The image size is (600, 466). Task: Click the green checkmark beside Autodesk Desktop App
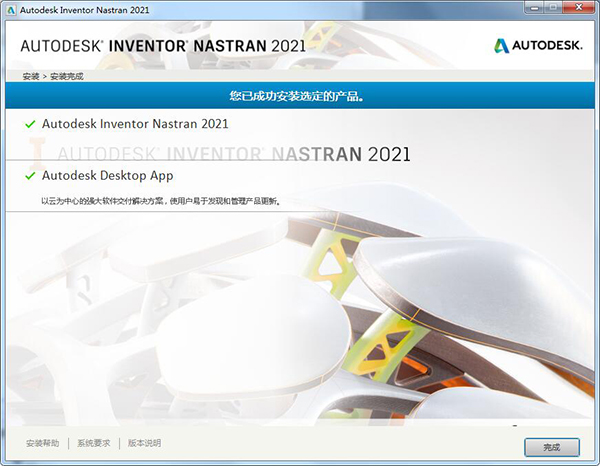click(x=30, y=176)
